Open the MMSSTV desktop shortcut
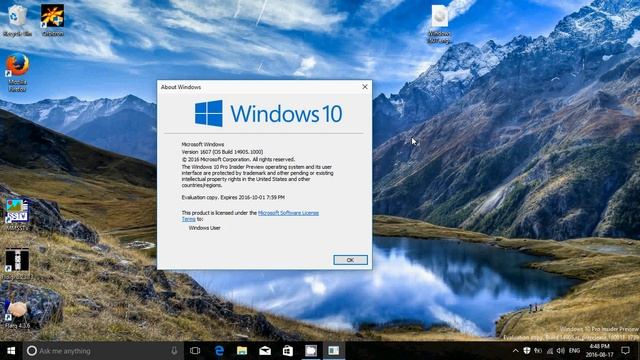The width and height of the screenshot is (640, 360). point(17,215)
